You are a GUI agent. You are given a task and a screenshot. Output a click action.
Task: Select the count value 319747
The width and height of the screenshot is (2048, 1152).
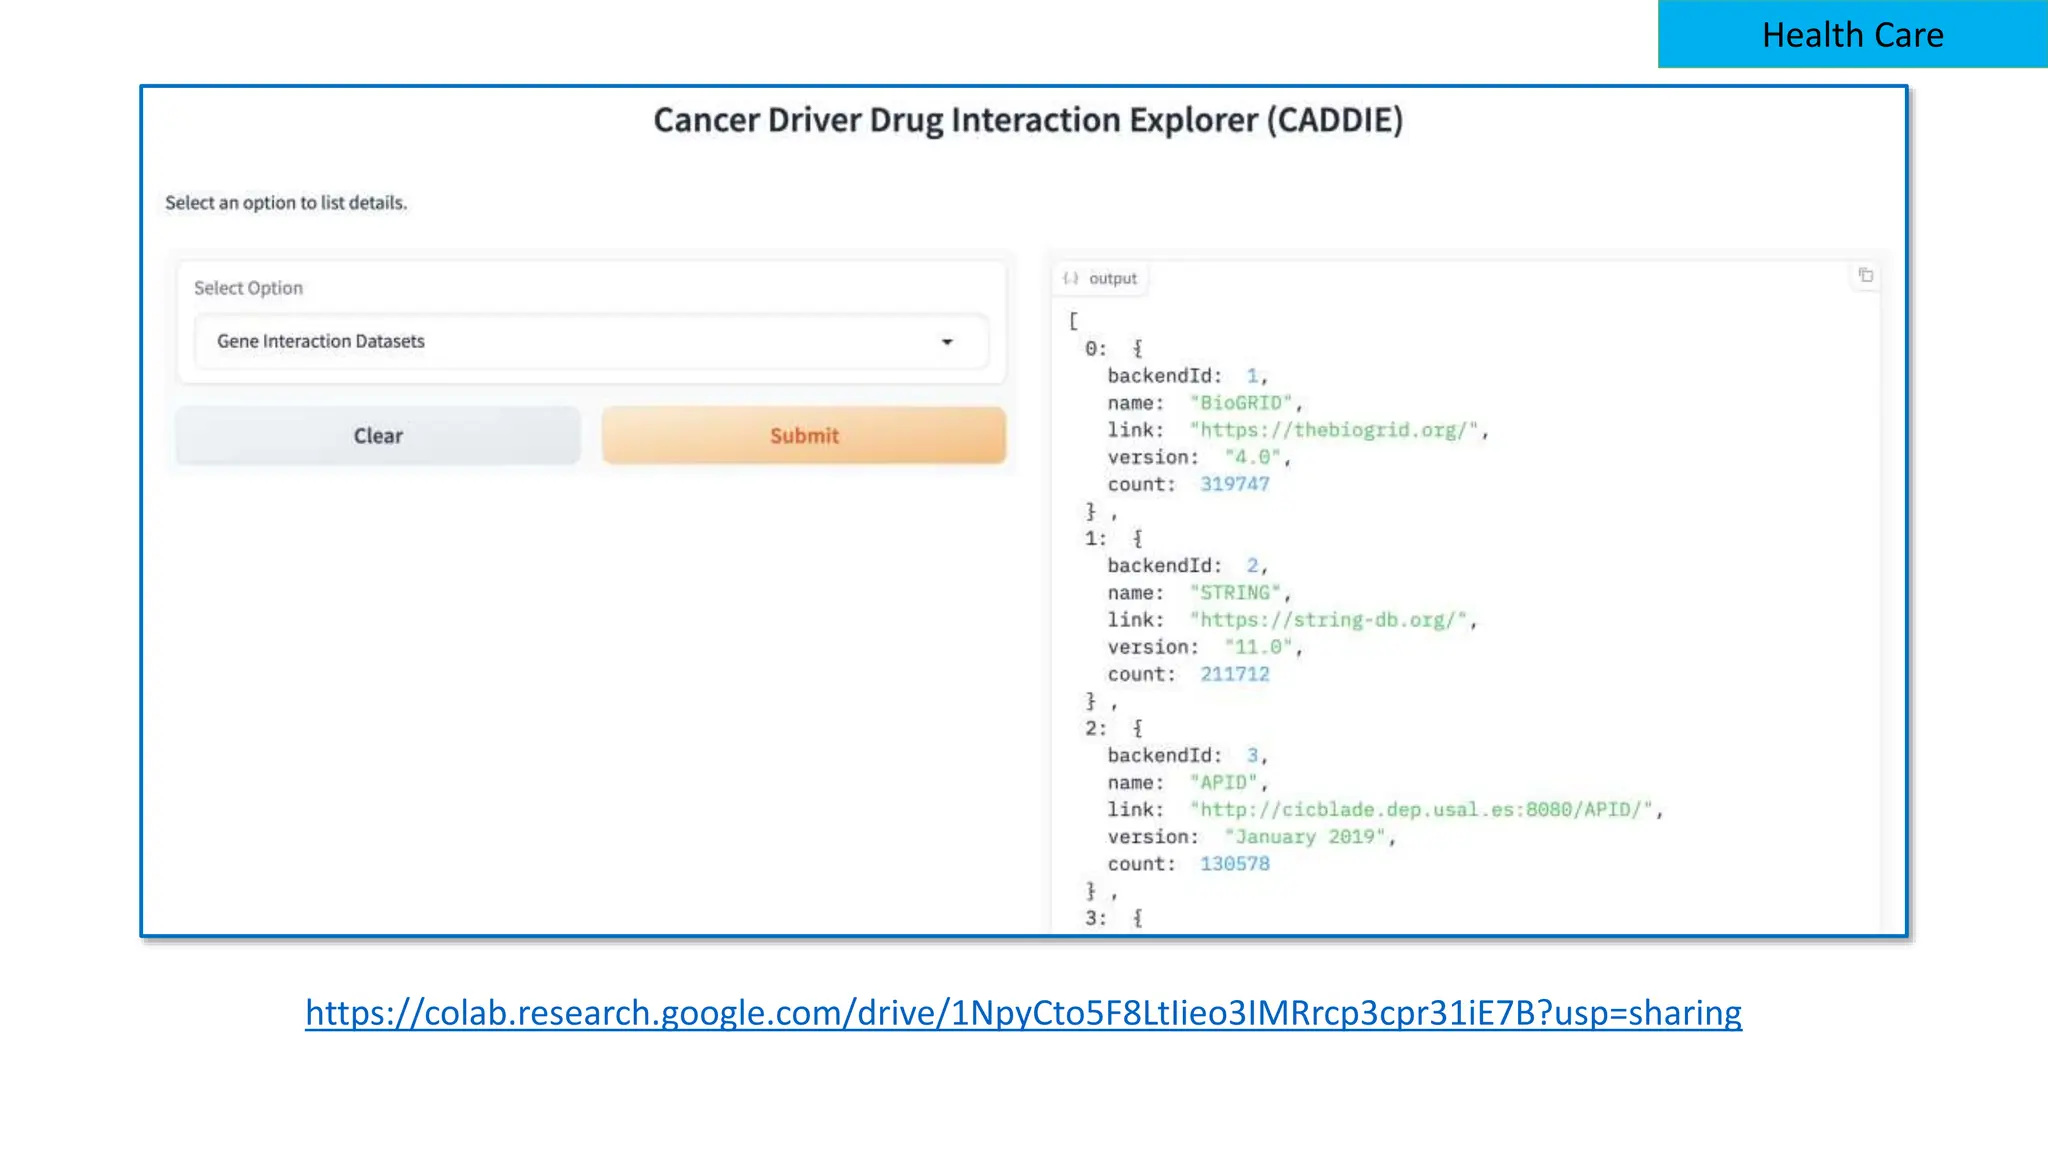click(1235, 484)
